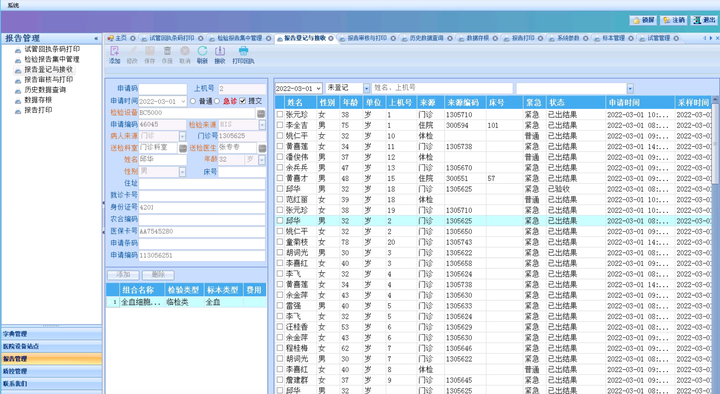
Task: Select 数据存根 in the sidebar tree
Action: [x=38, y=100]
